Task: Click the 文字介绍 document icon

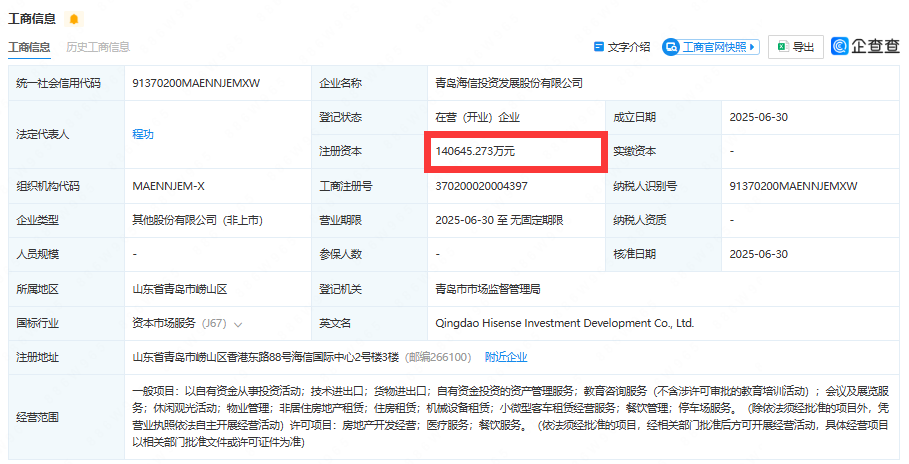Action: tap(599, 46)
